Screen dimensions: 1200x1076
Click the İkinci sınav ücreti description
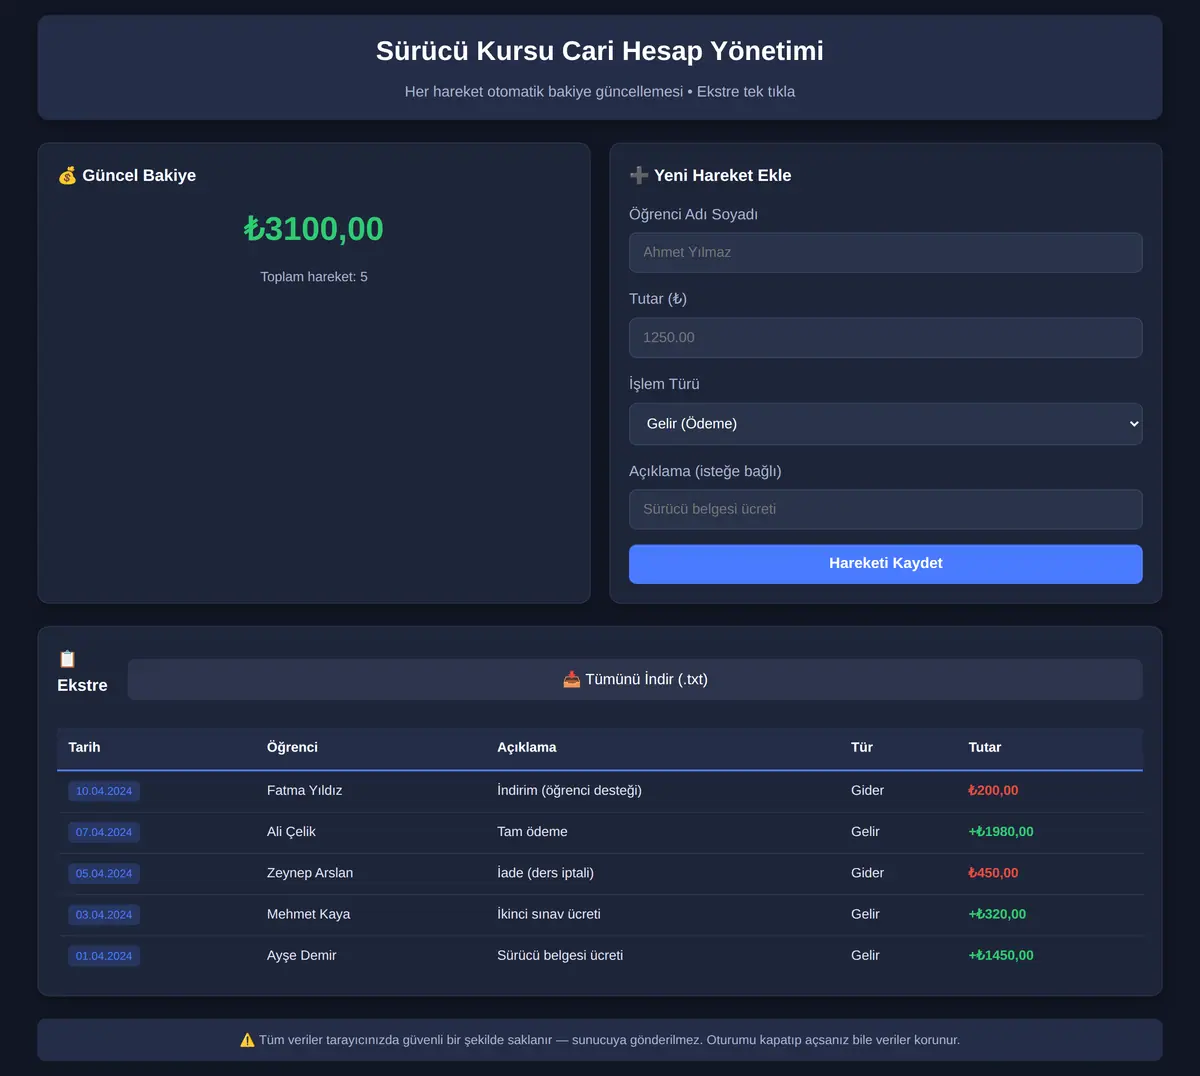tap(549, 915)
